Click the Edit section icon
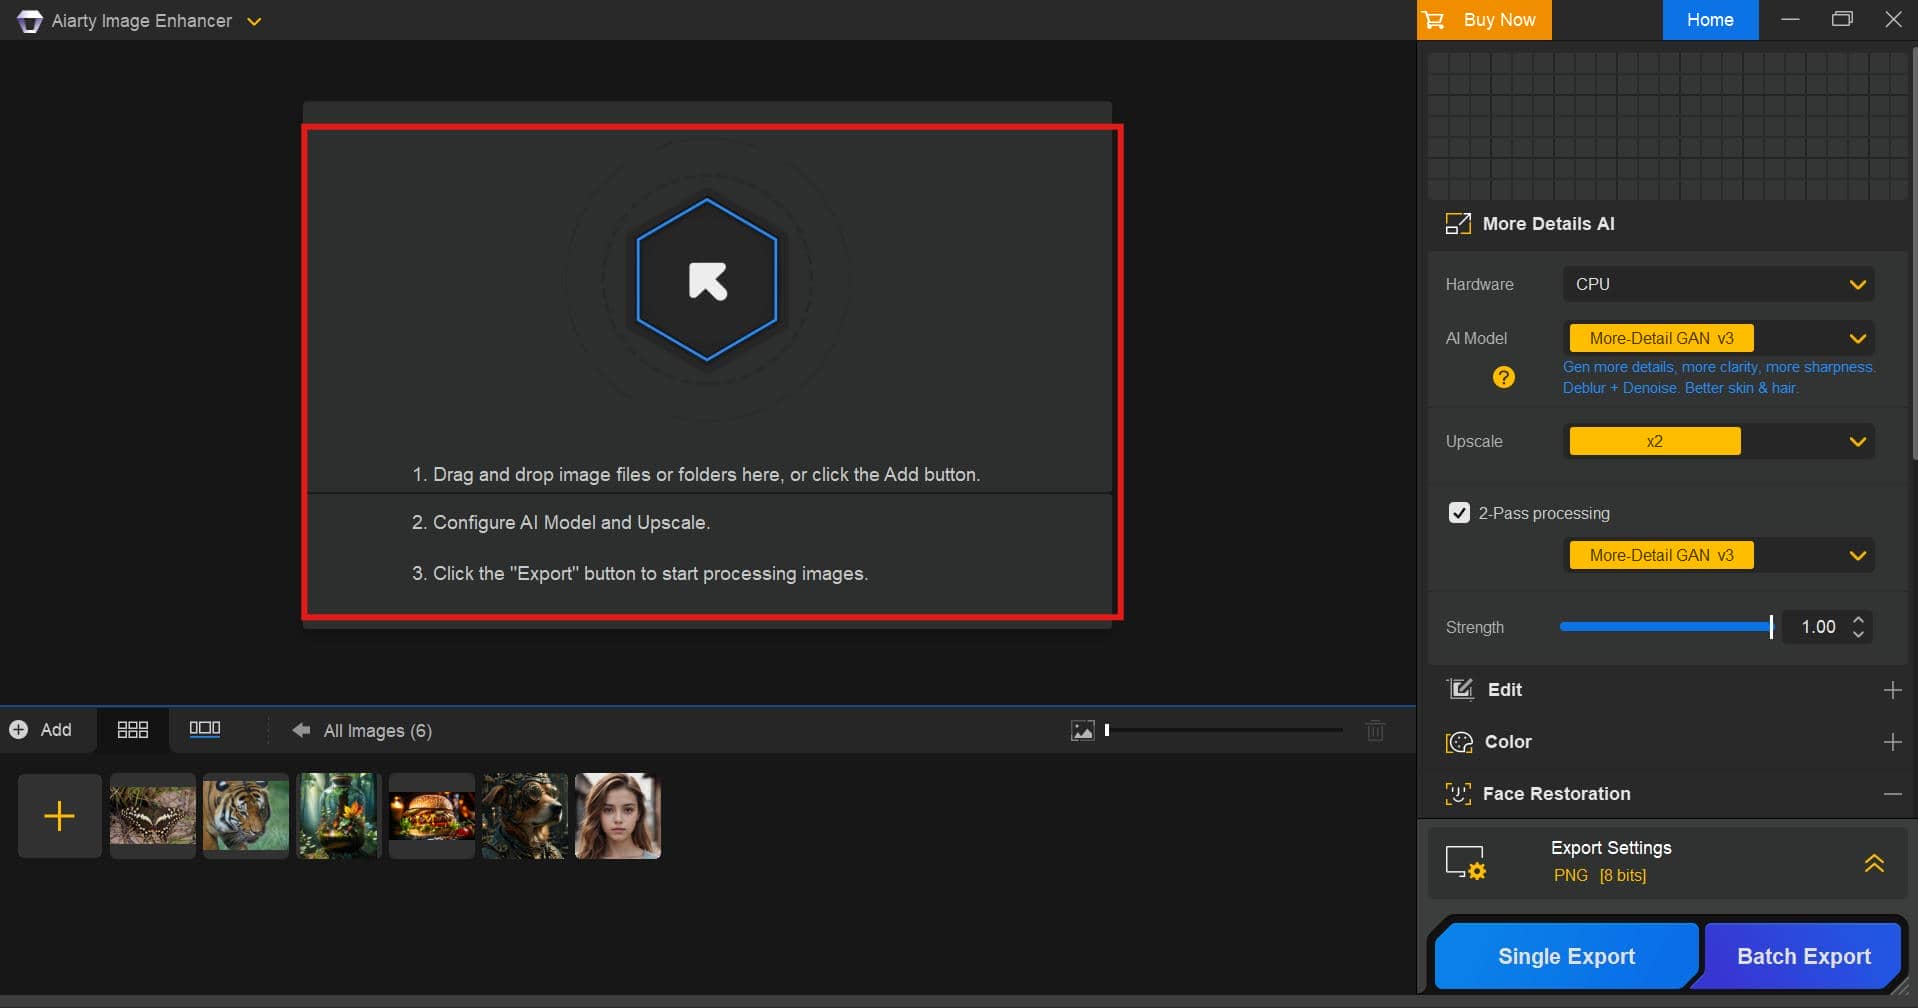Screen dimensions: 1918x1008 coord(1460,689)
